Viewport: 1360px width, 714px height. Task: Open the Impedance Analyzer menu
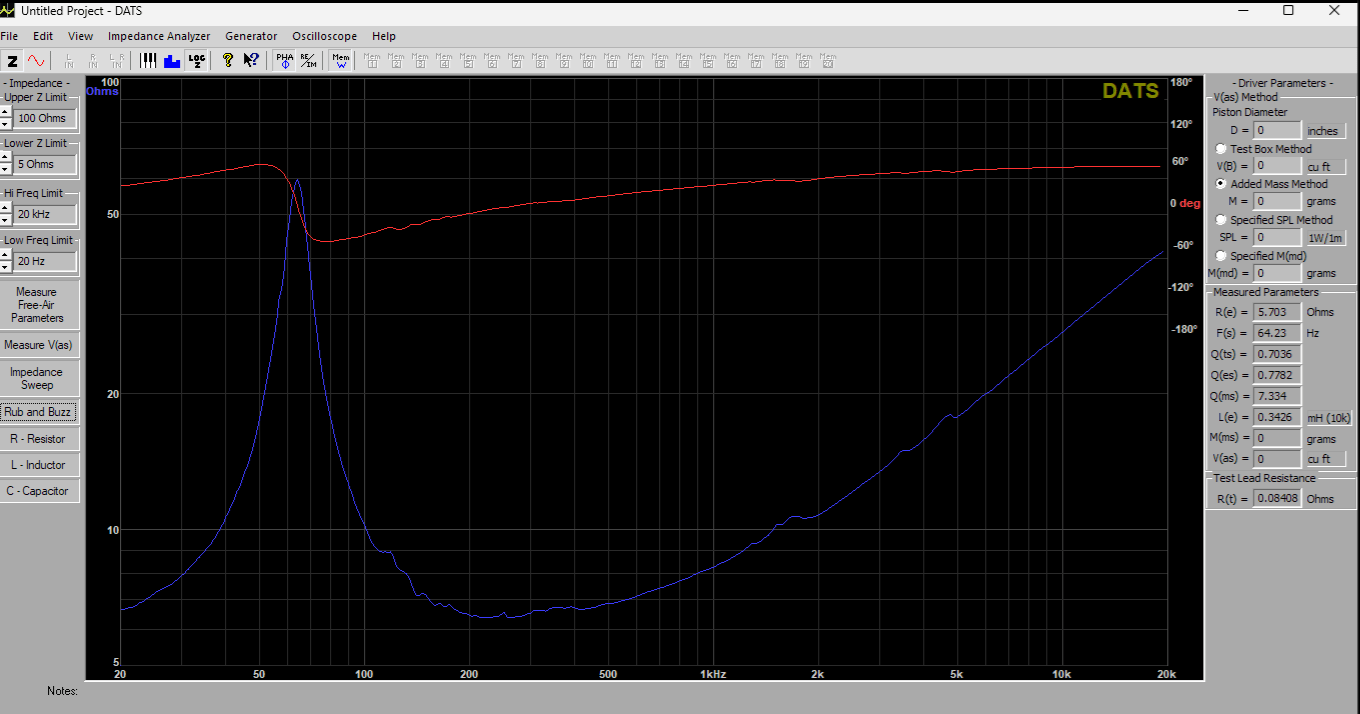pos(159,36)
